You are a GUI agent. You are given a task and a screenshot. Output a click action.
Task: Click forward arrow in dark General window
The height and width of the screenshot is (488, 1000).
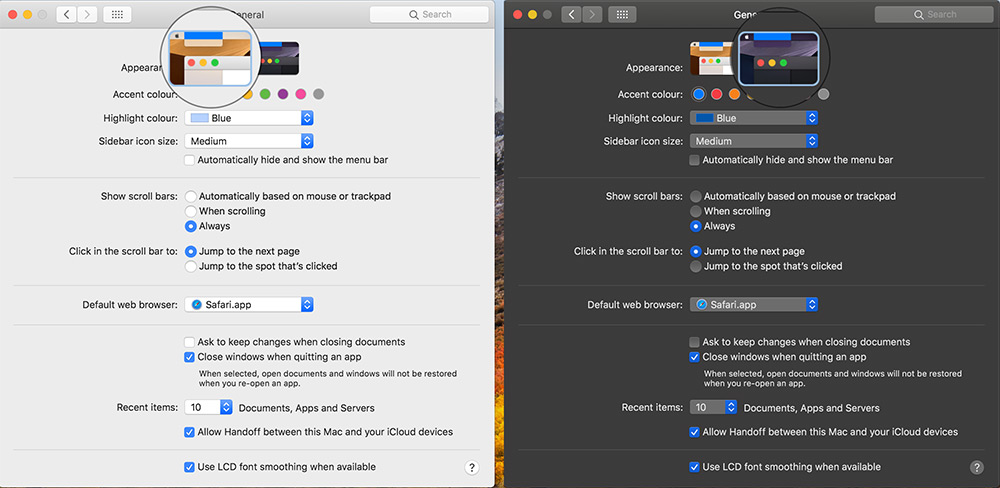point(592,15)
